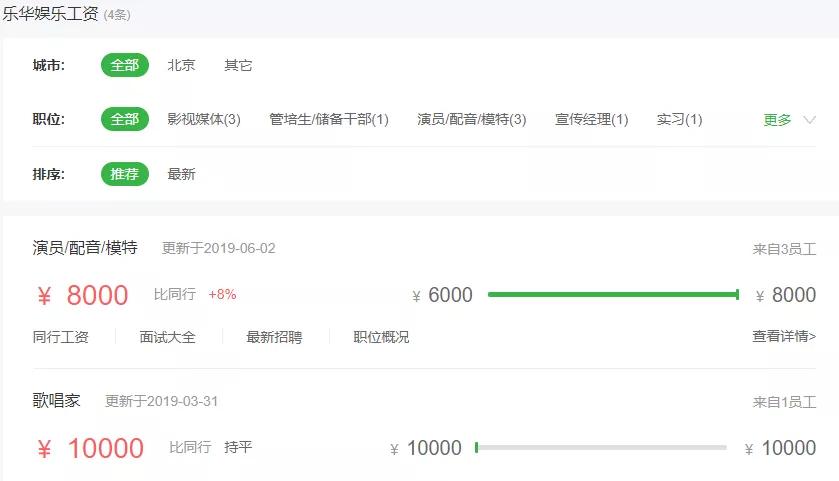Click 来自1员工 source text
The width and height of the screenshot is (839, 481).
(x=784, y=402)
